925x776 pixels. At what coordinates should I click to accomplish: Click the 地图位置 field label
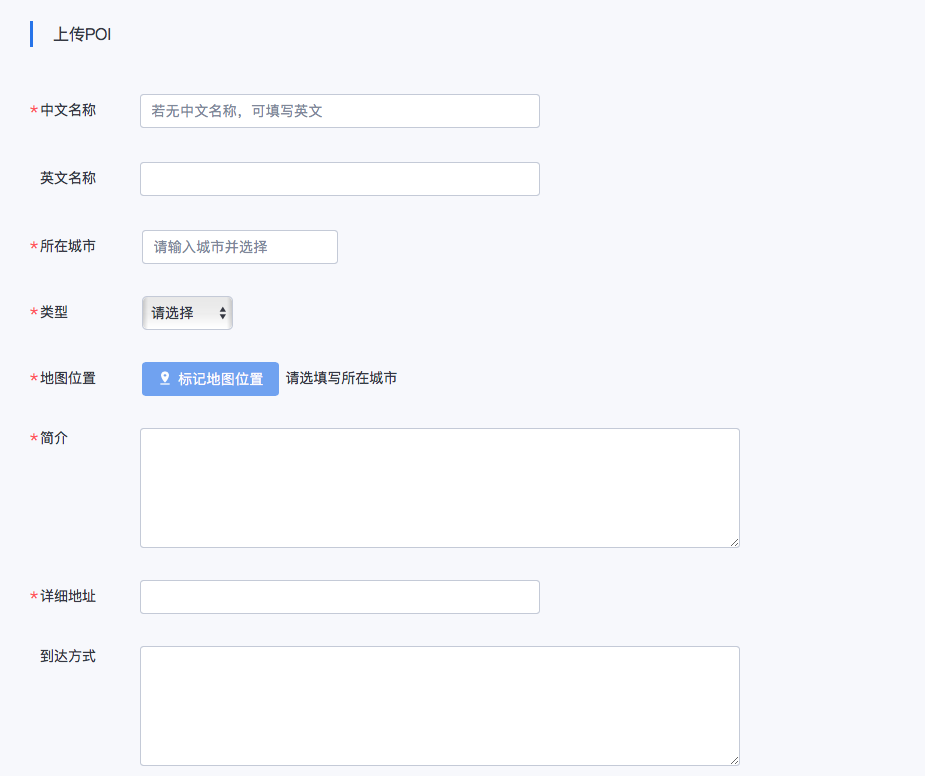click(68, 378)
